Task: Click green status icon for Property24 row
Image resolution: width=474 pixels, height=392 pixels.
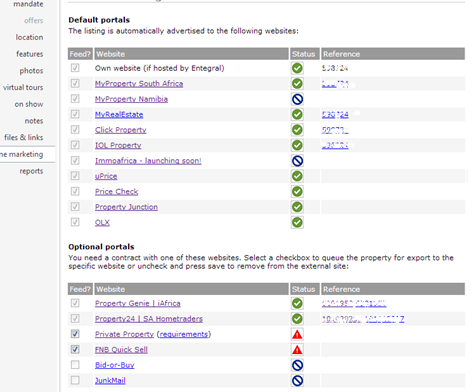Action: pyautogui.click(x=297, y=319)
